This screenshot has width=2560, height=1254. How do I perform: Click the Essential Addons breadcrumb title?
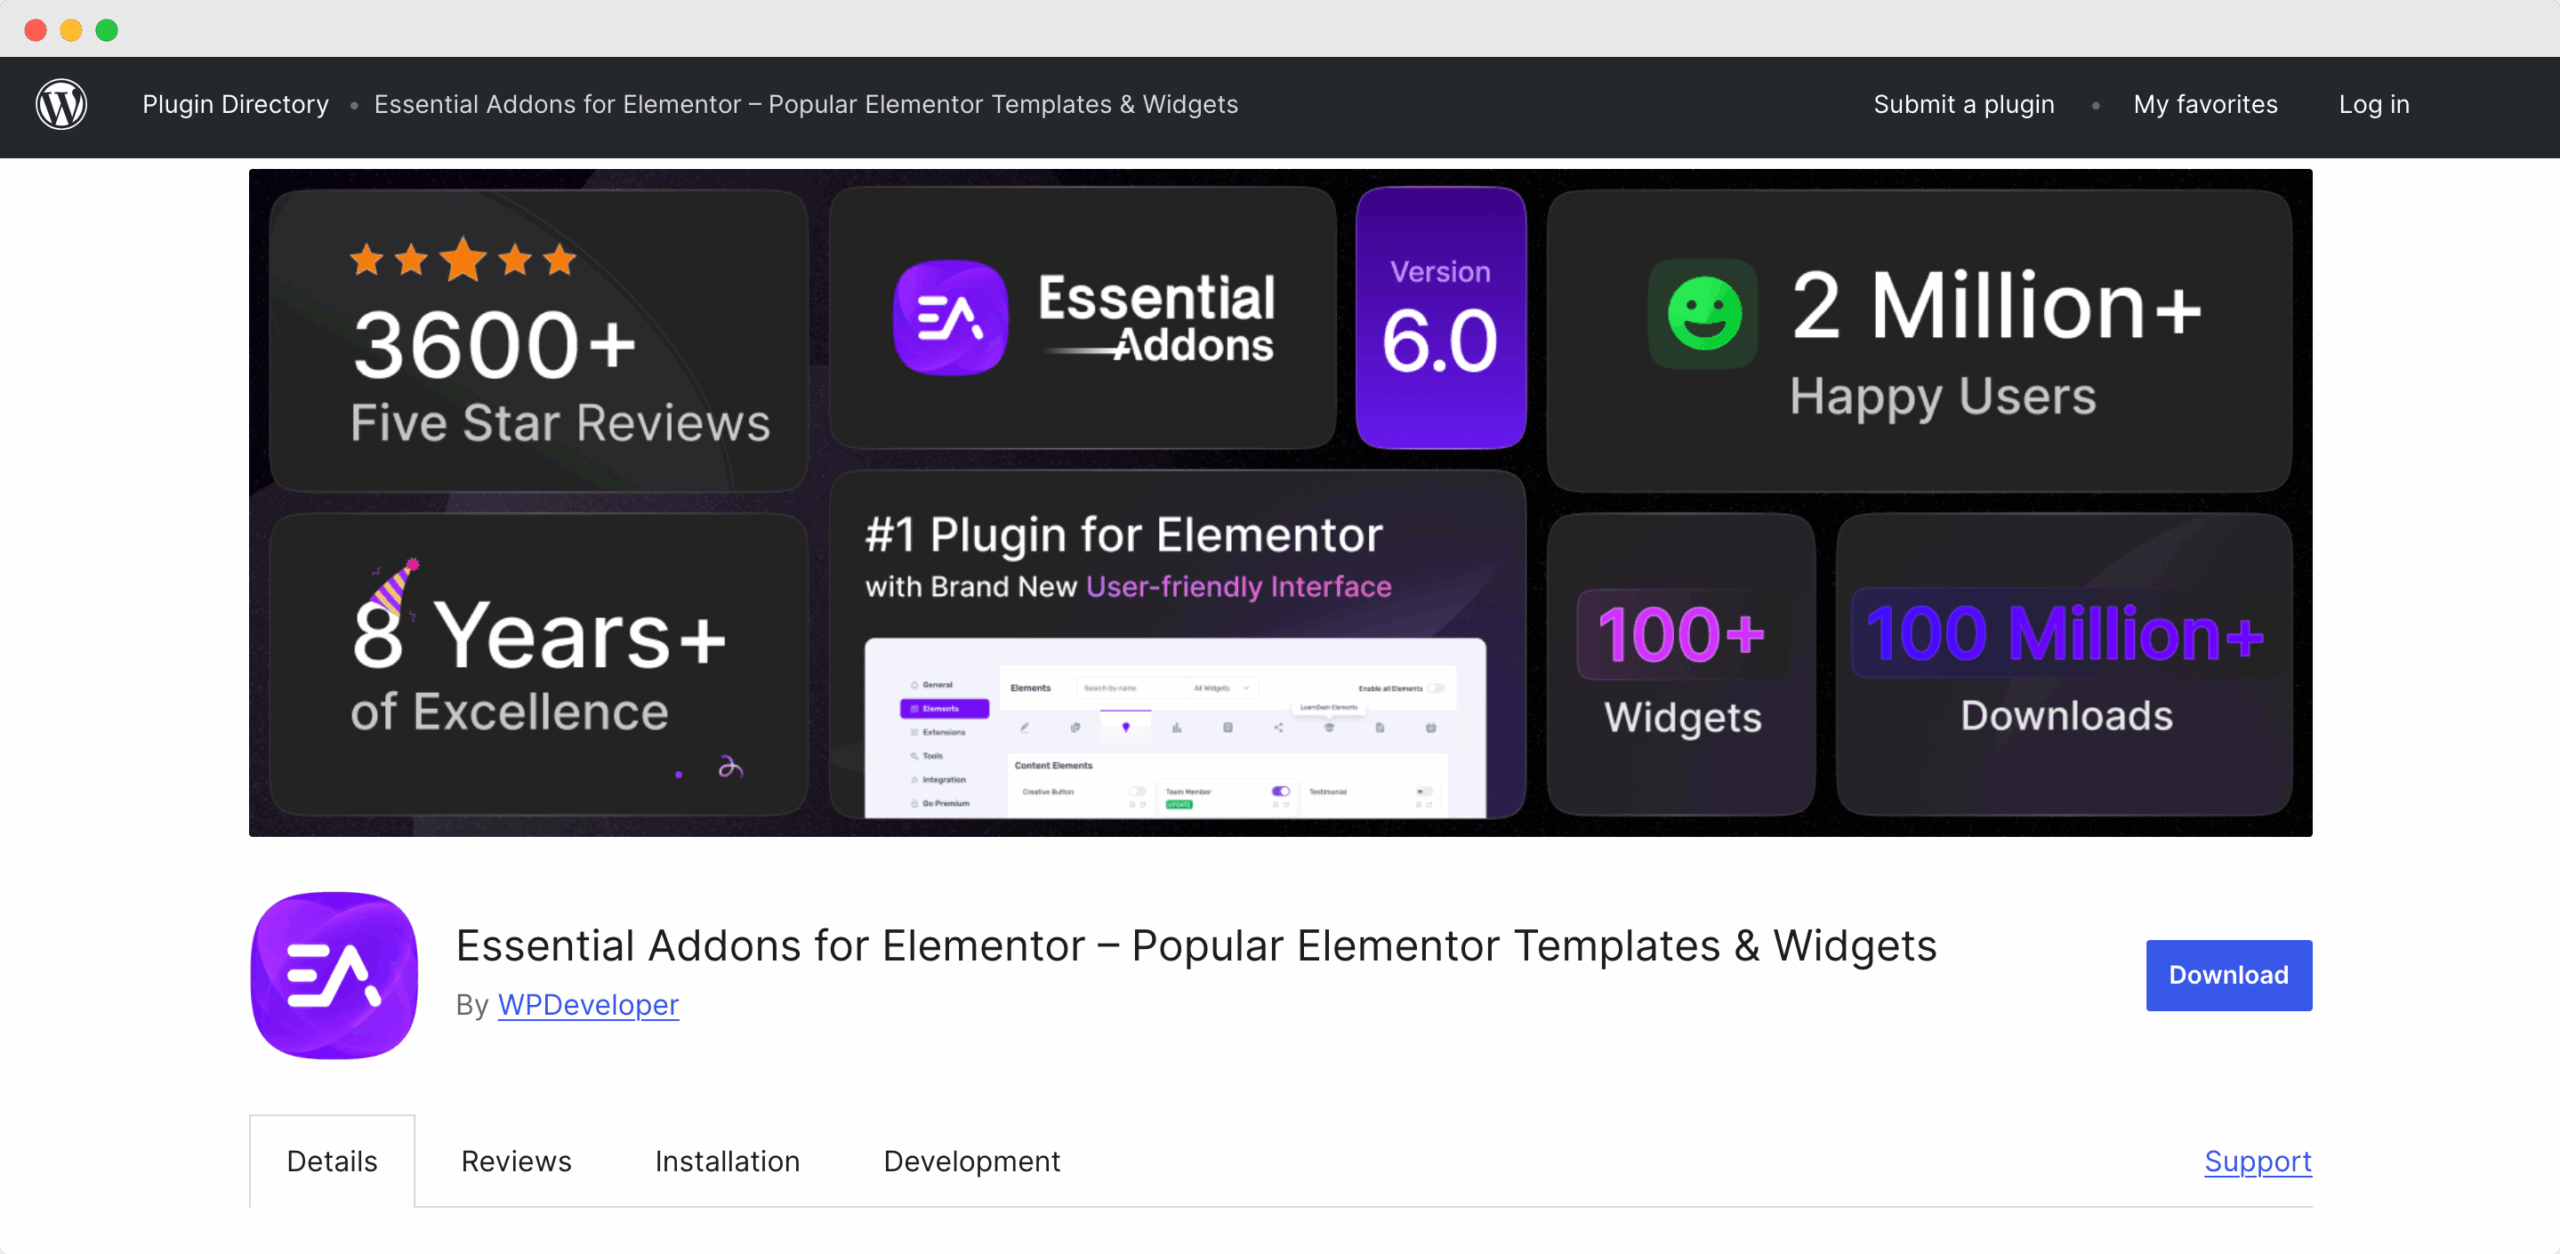806,104
